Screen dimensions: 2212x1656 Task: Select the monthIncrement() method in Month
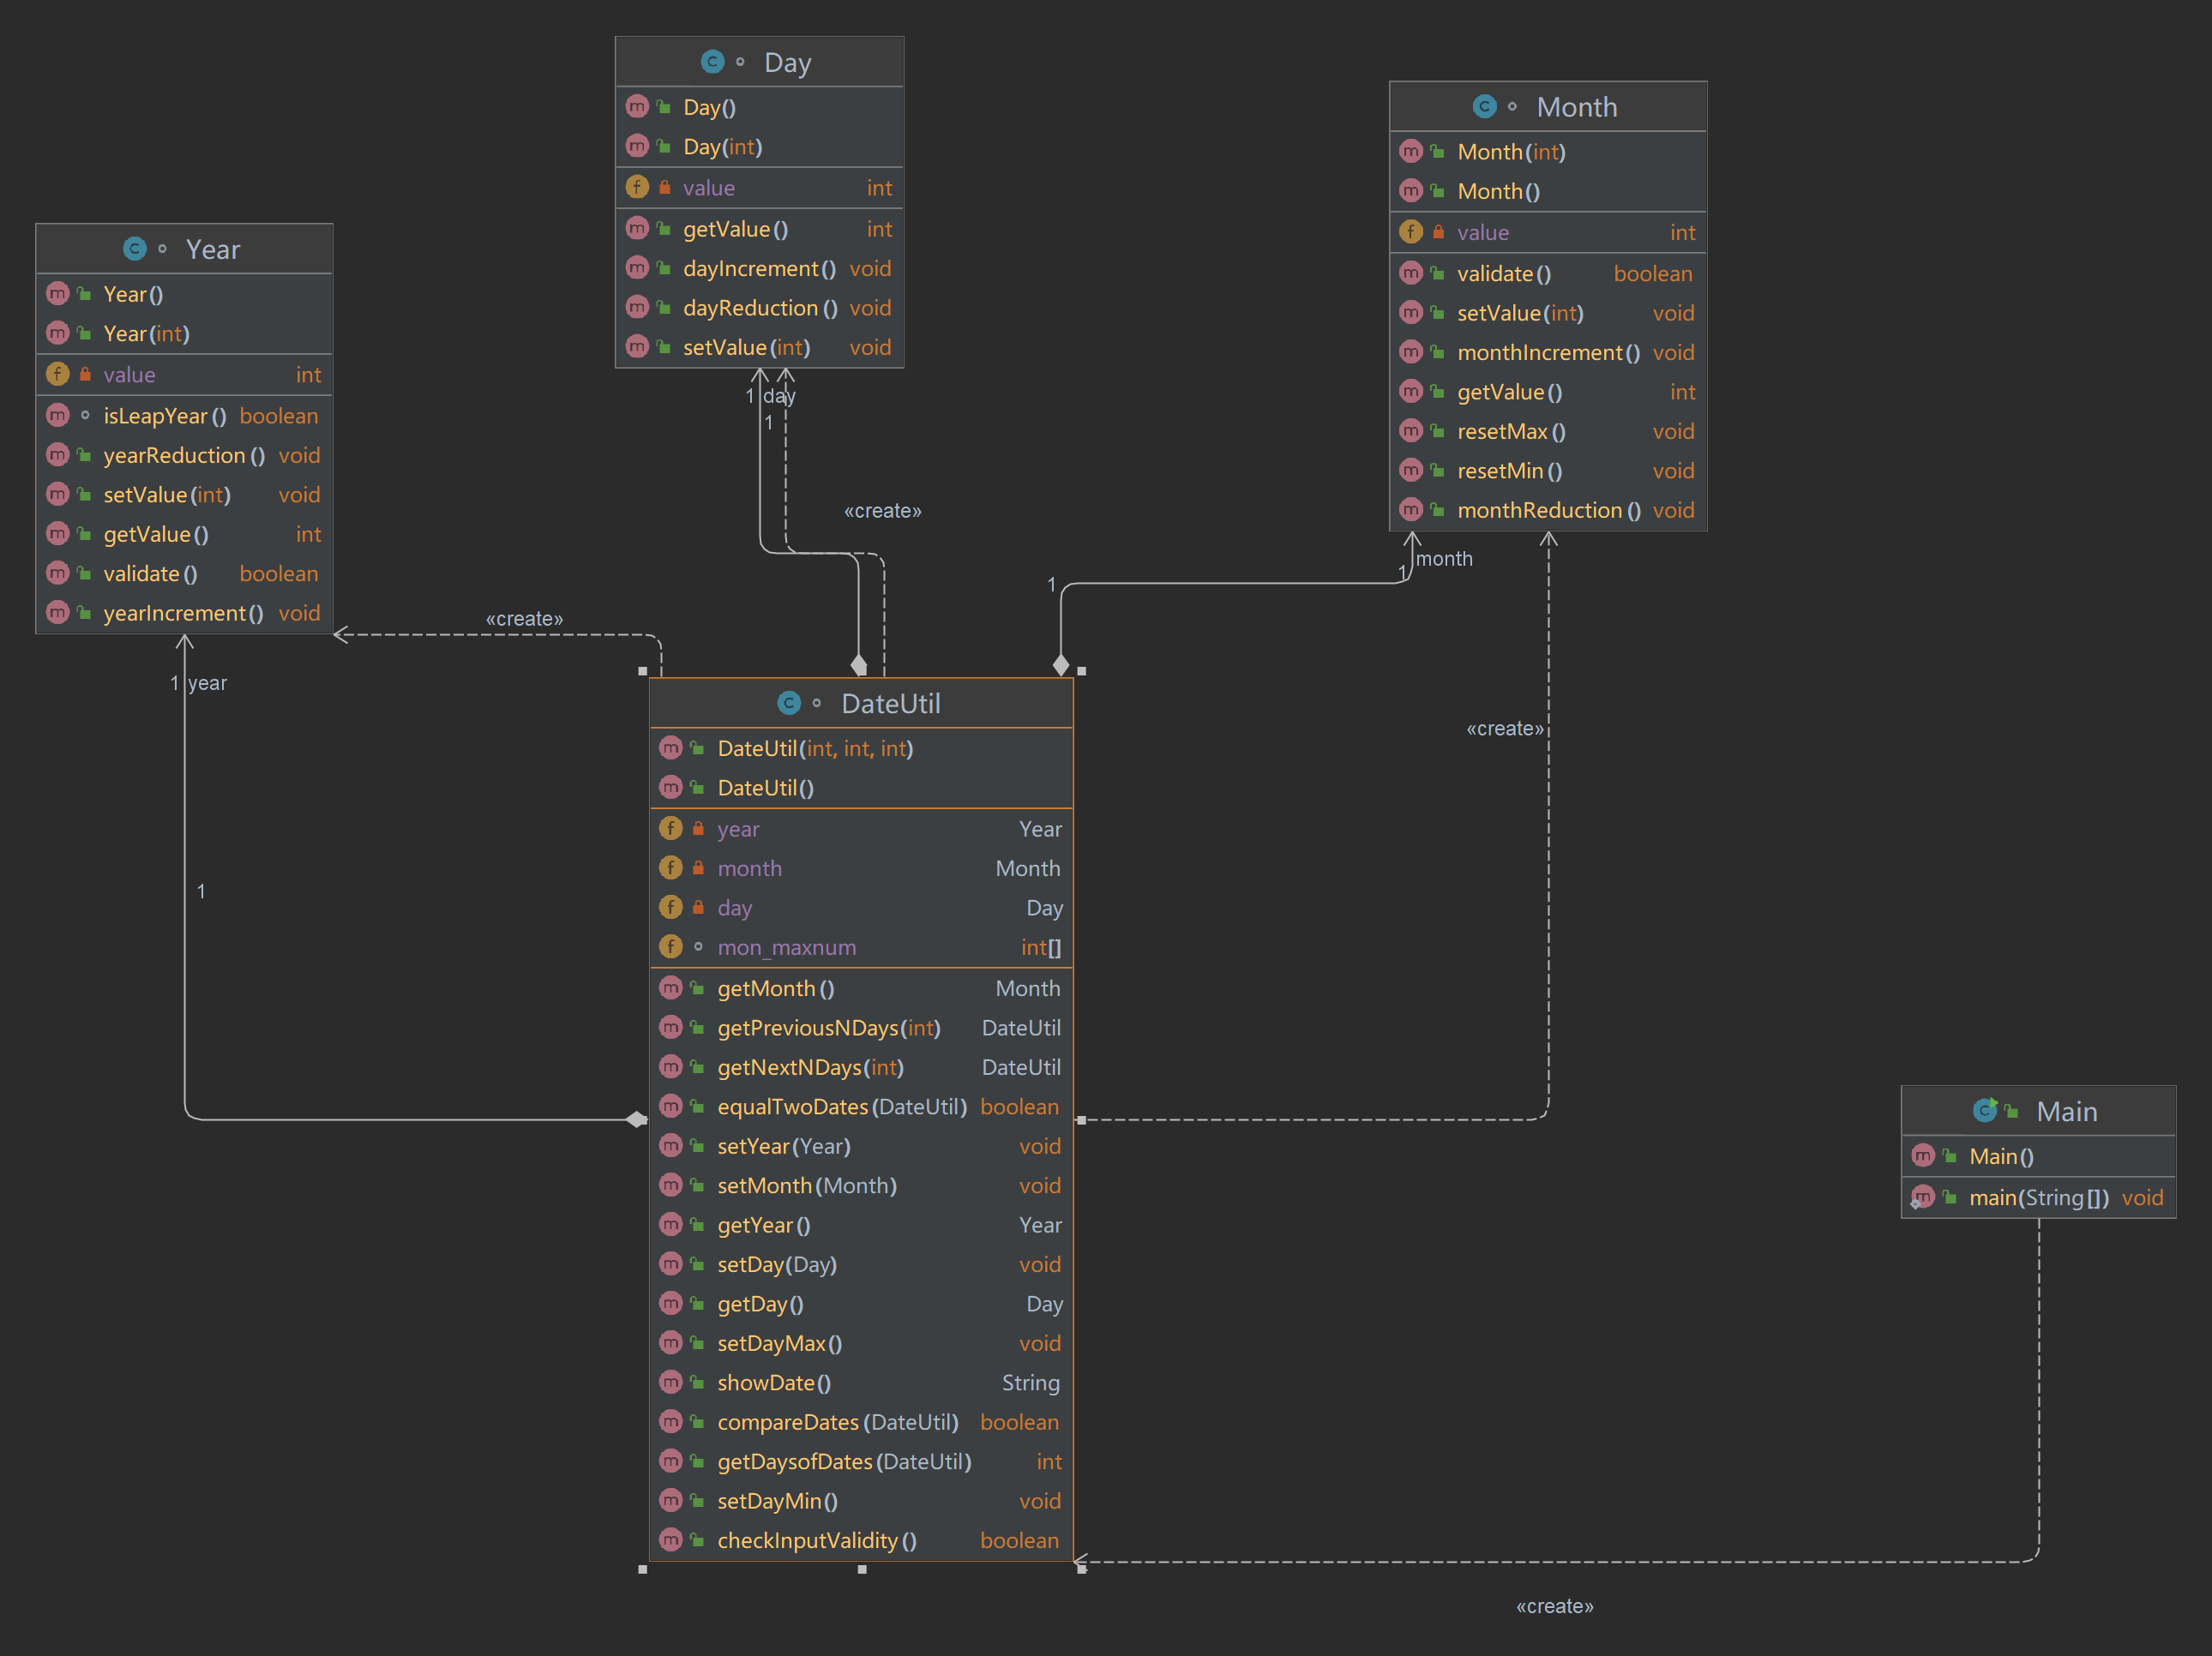[1547, 352]
